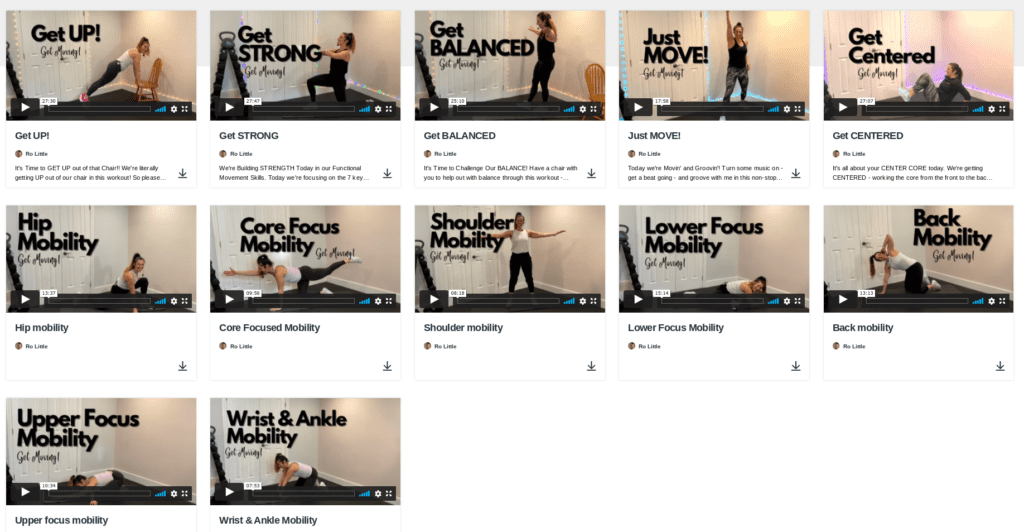Seek the Just MOVE! video progress bar

(x=712, y=109)
